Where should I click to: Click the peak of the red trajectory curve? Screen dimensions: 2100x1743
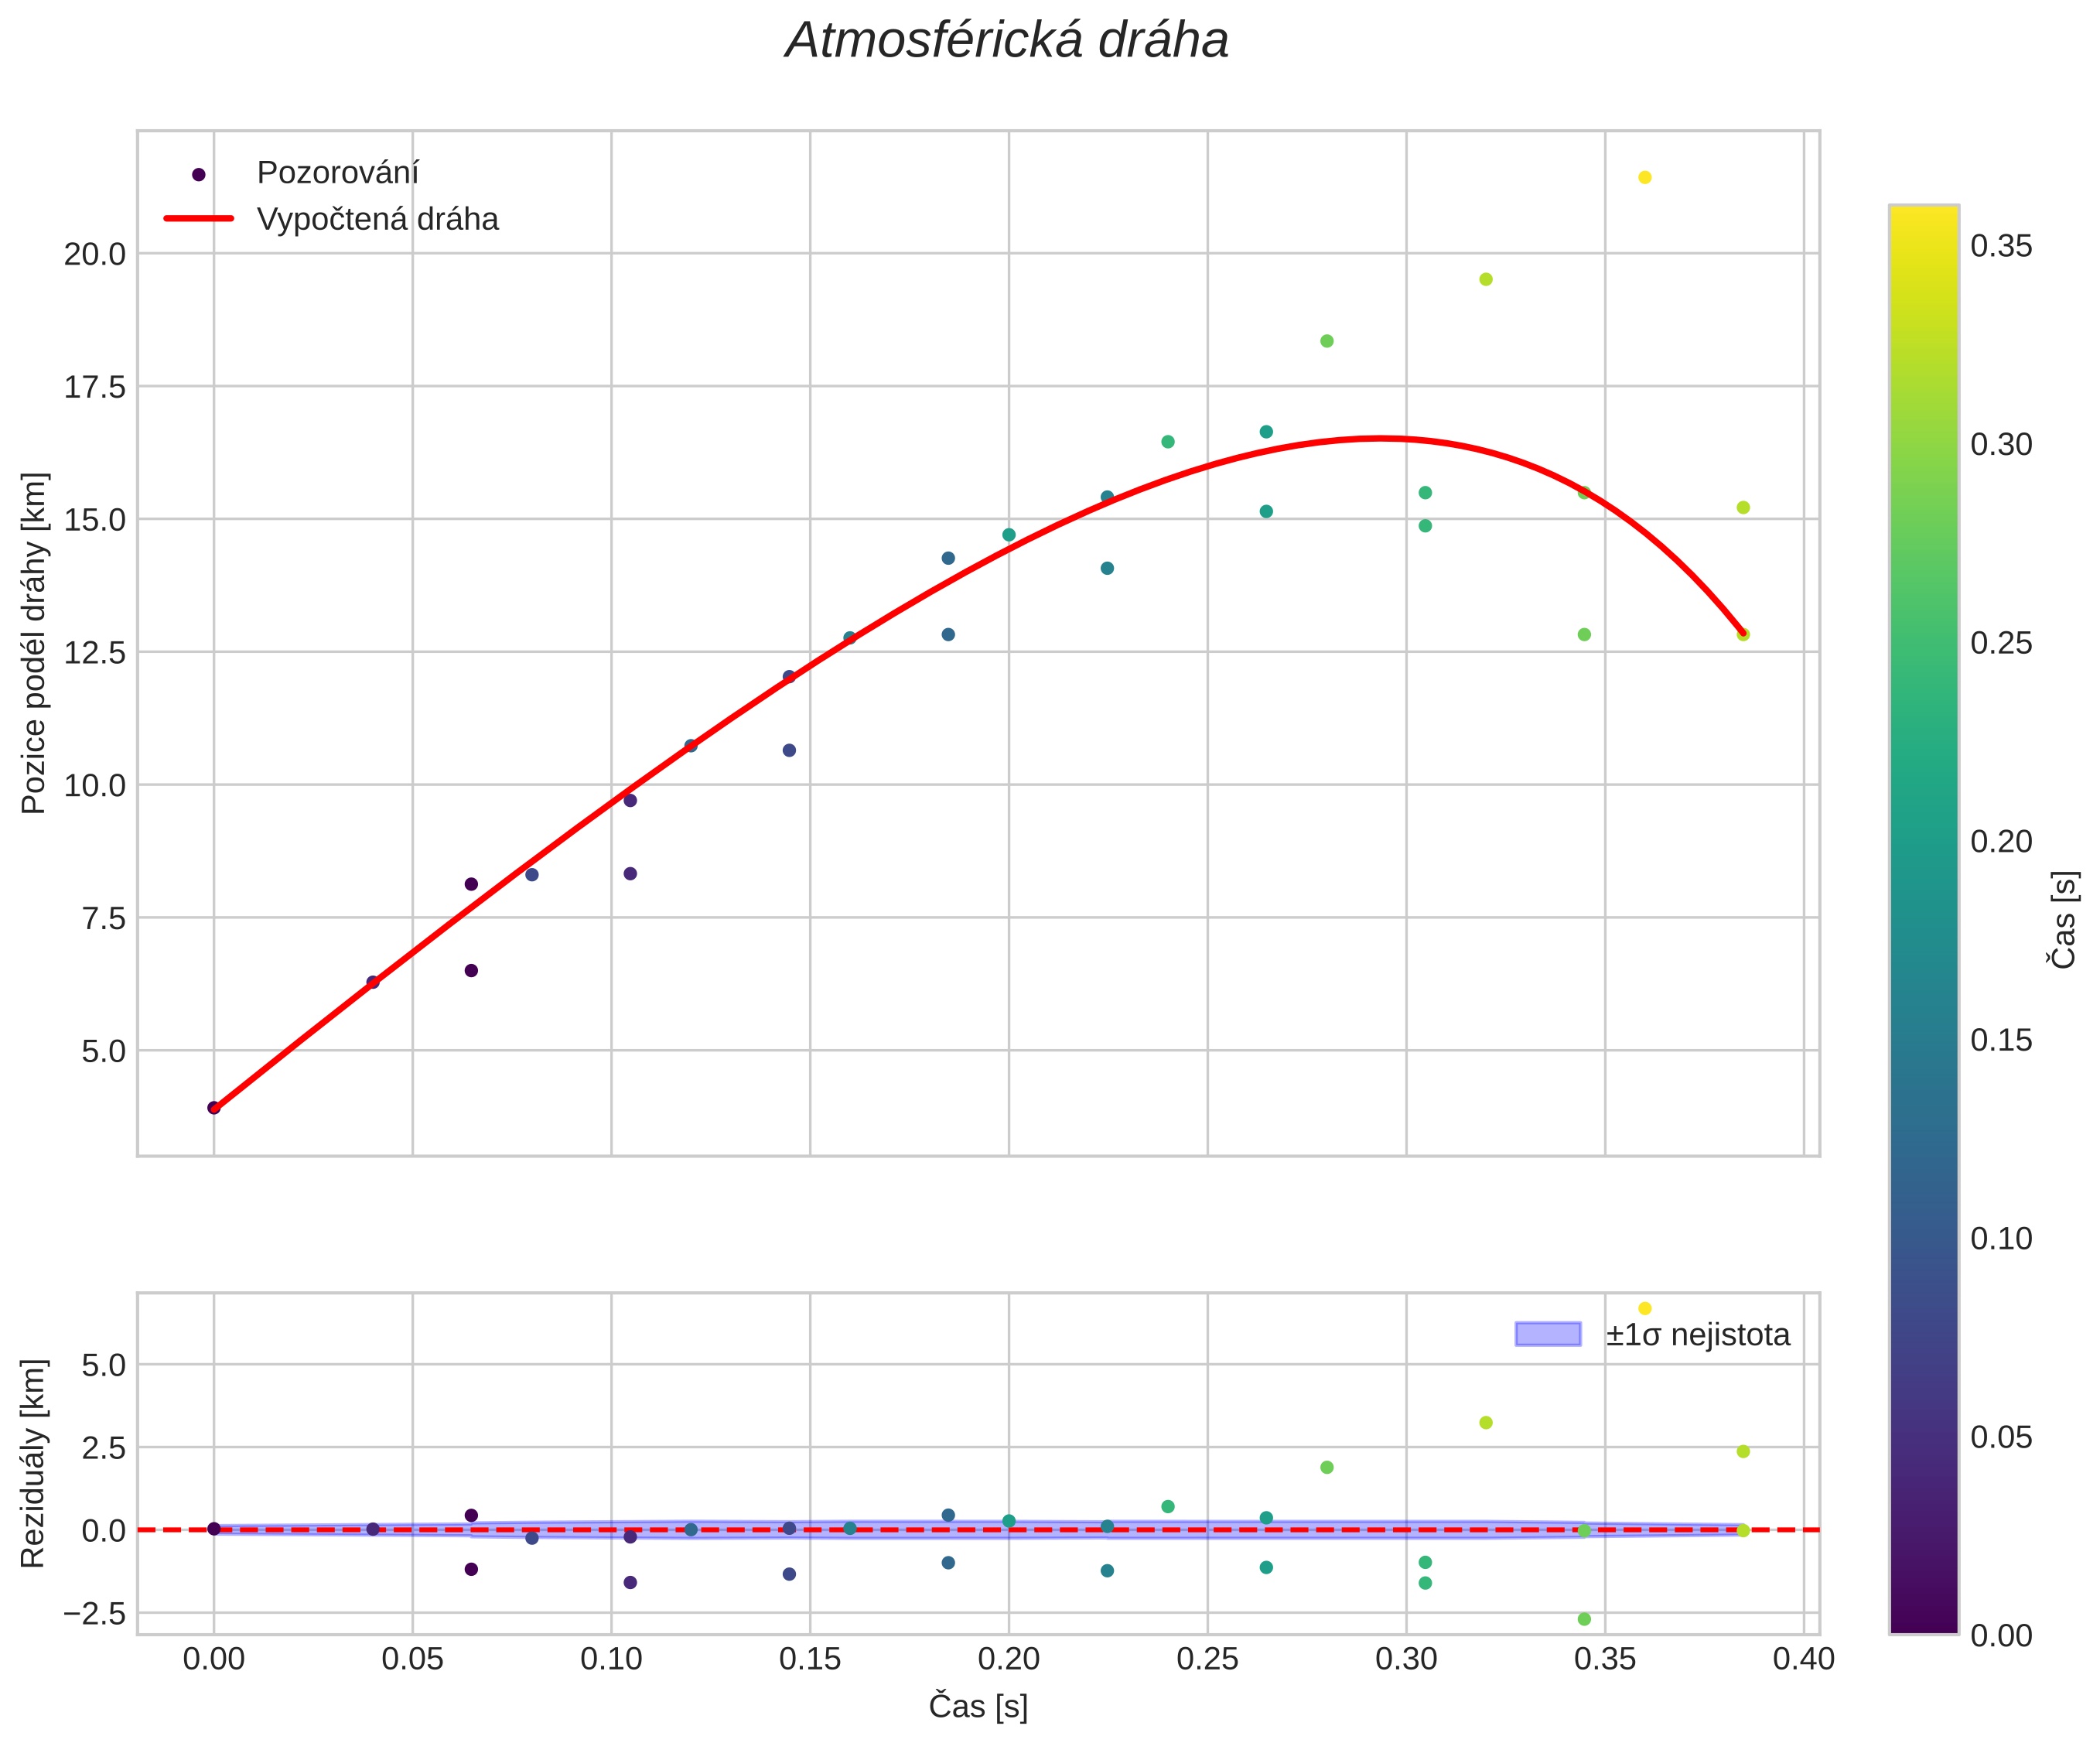[x=1380, y=438]
